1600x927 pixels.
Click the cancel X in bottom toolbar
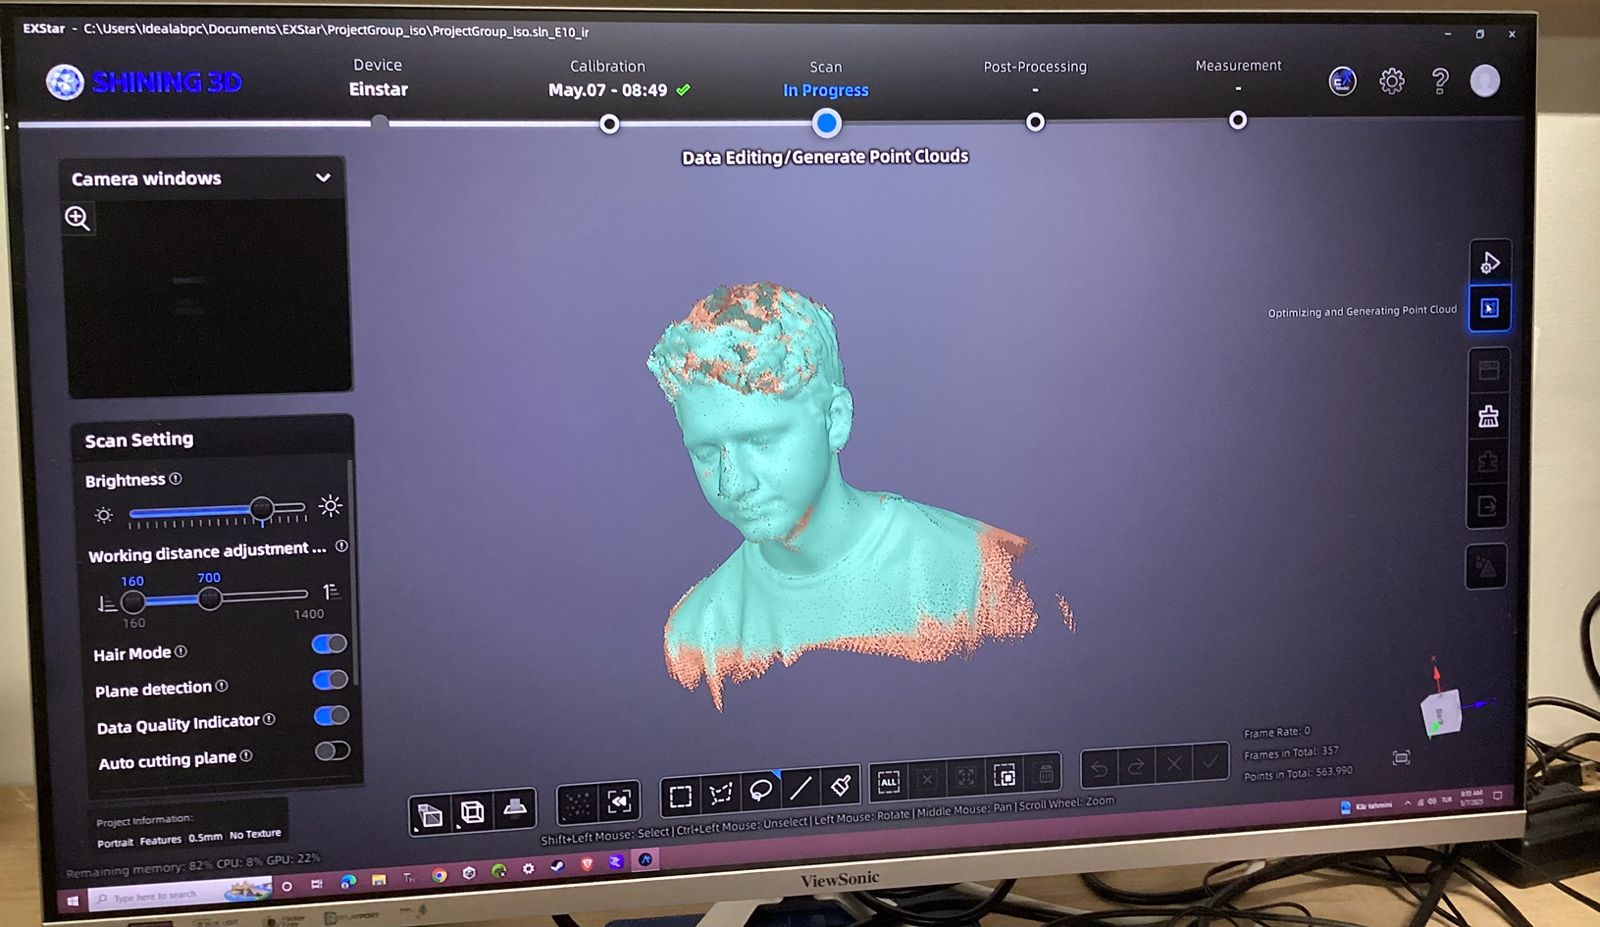pos(1173,765)
